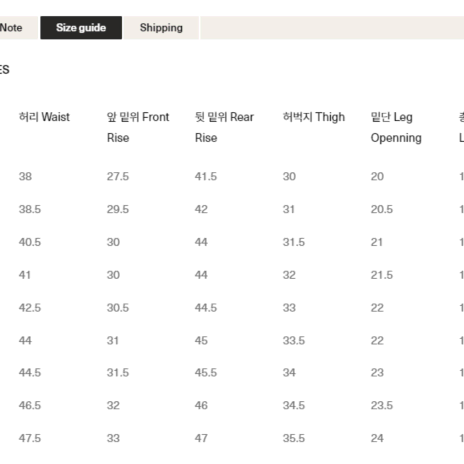Image resolution: width=464 pixels, height=464 pixels.
Task: Click the empty tab bar area
Action: pos(332,28)
